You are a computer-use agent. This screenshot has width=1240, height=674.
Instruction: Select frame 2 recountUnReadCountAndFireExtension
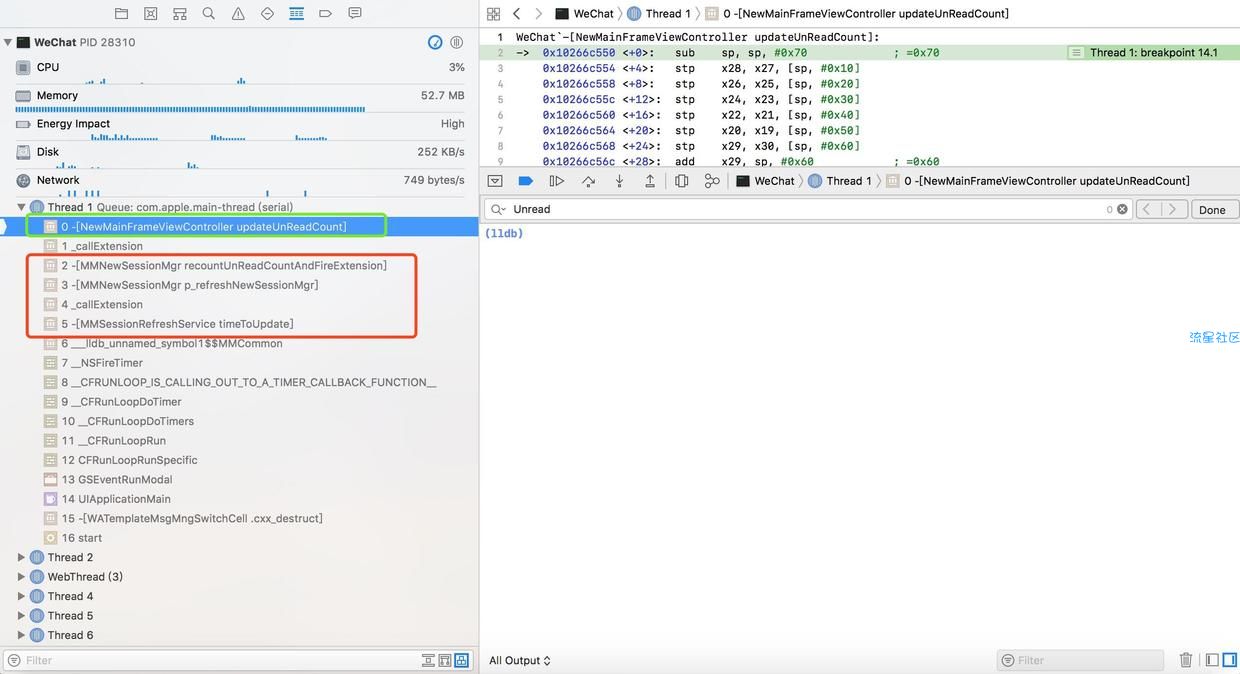pos(240,265)
